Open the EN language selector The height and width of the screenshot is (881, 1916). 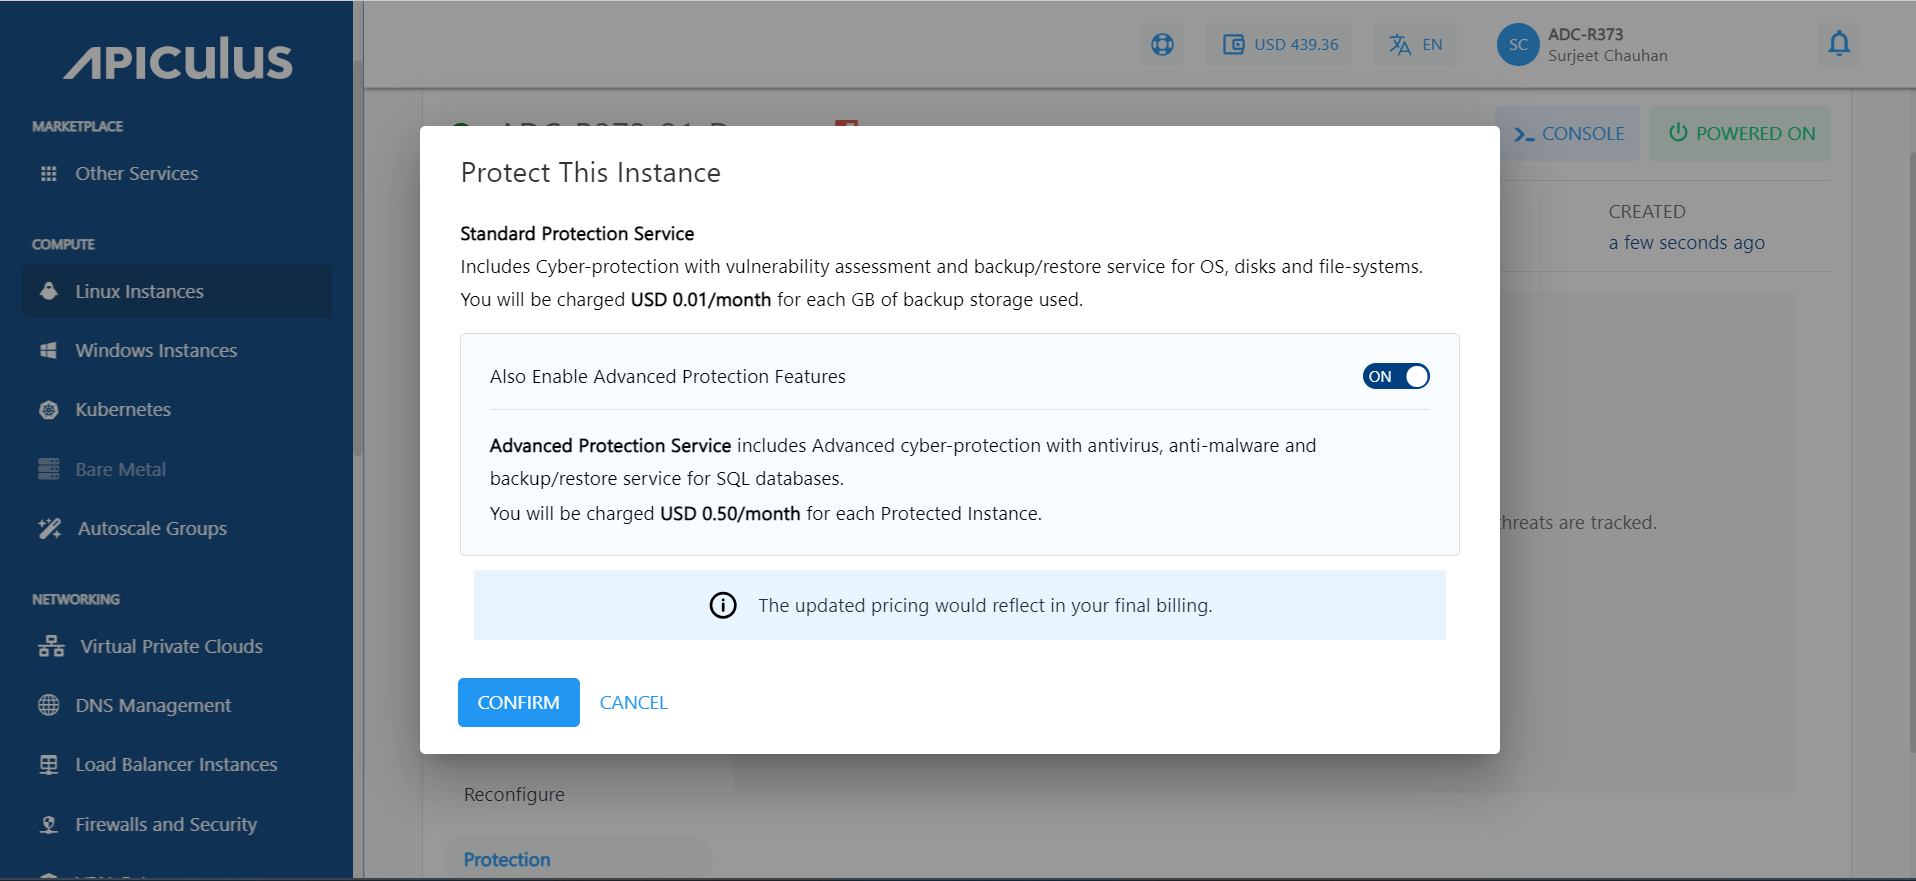pos(1415,44)
